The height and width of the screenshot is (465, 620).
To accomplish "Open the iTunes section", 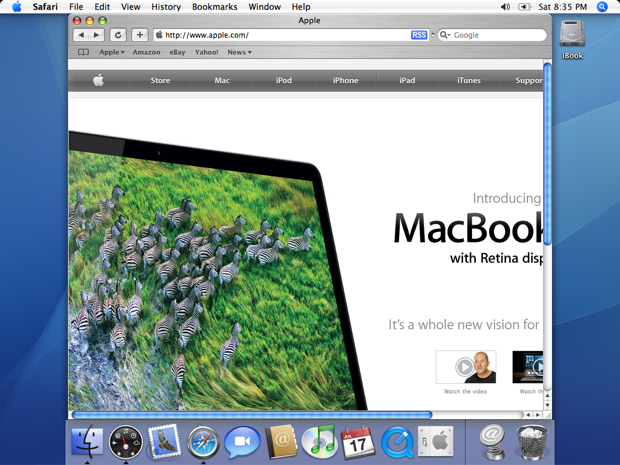I will [x=469, y=80].
